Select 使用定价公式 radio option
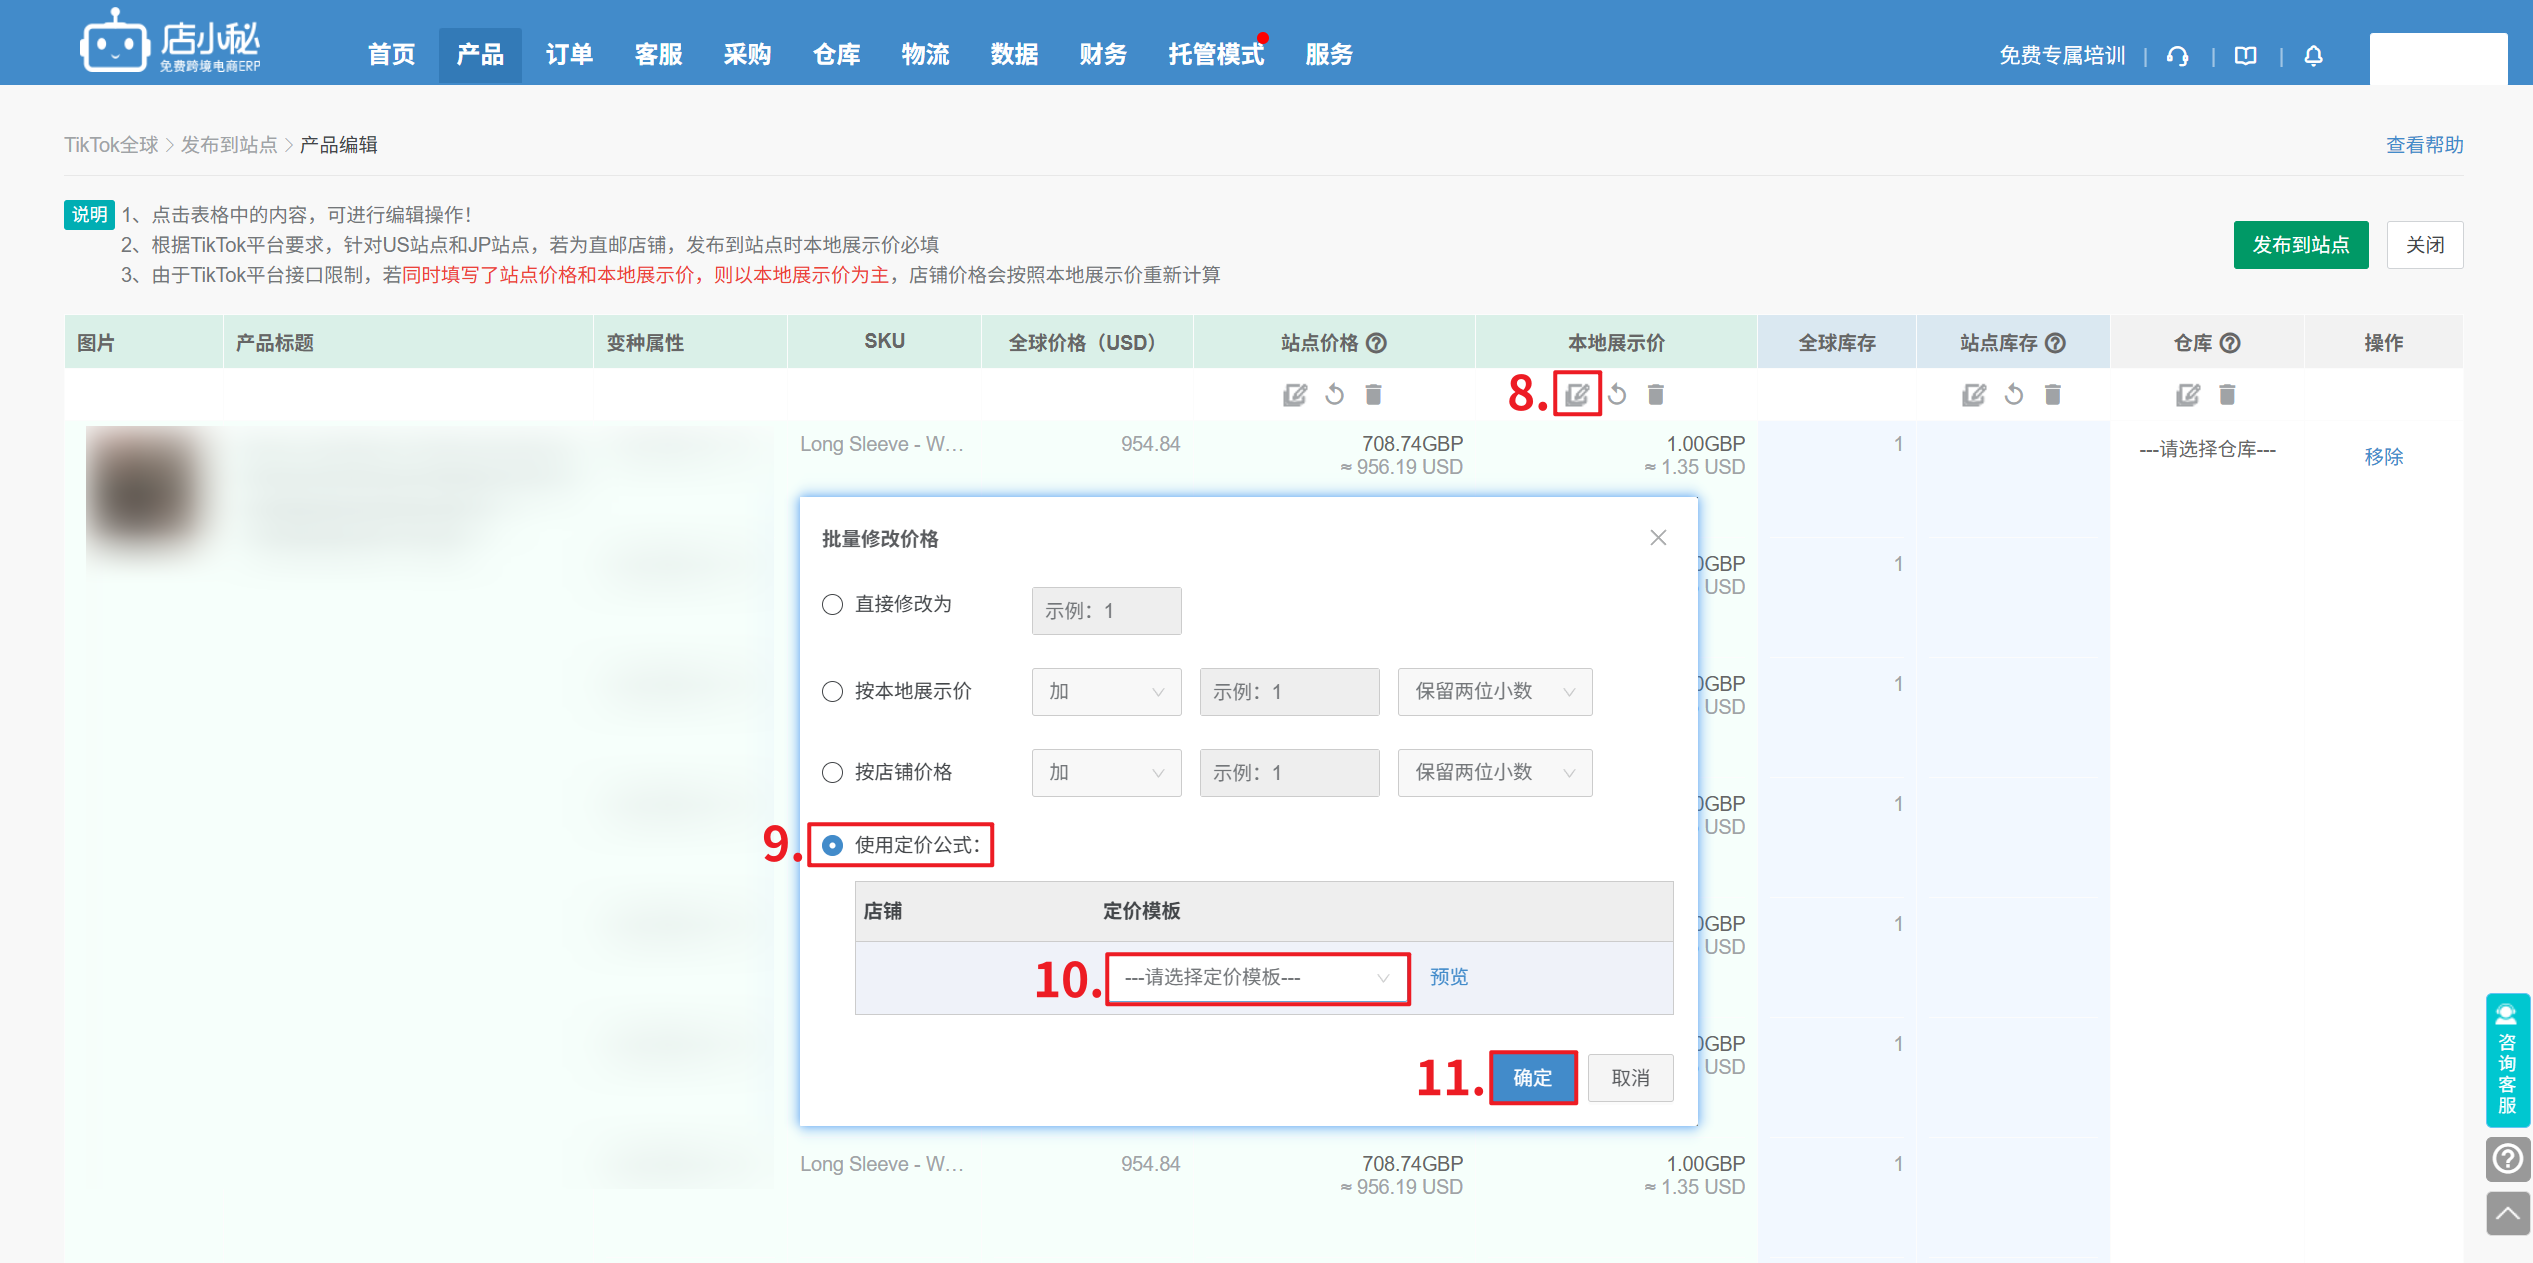Viewport: 2533px width, 1263px height. 832,845
